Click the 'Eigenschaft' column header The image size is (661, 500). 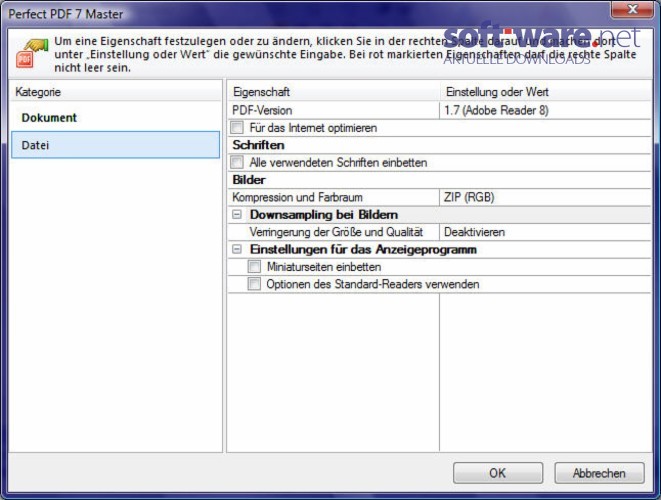(x=334, y=92)
